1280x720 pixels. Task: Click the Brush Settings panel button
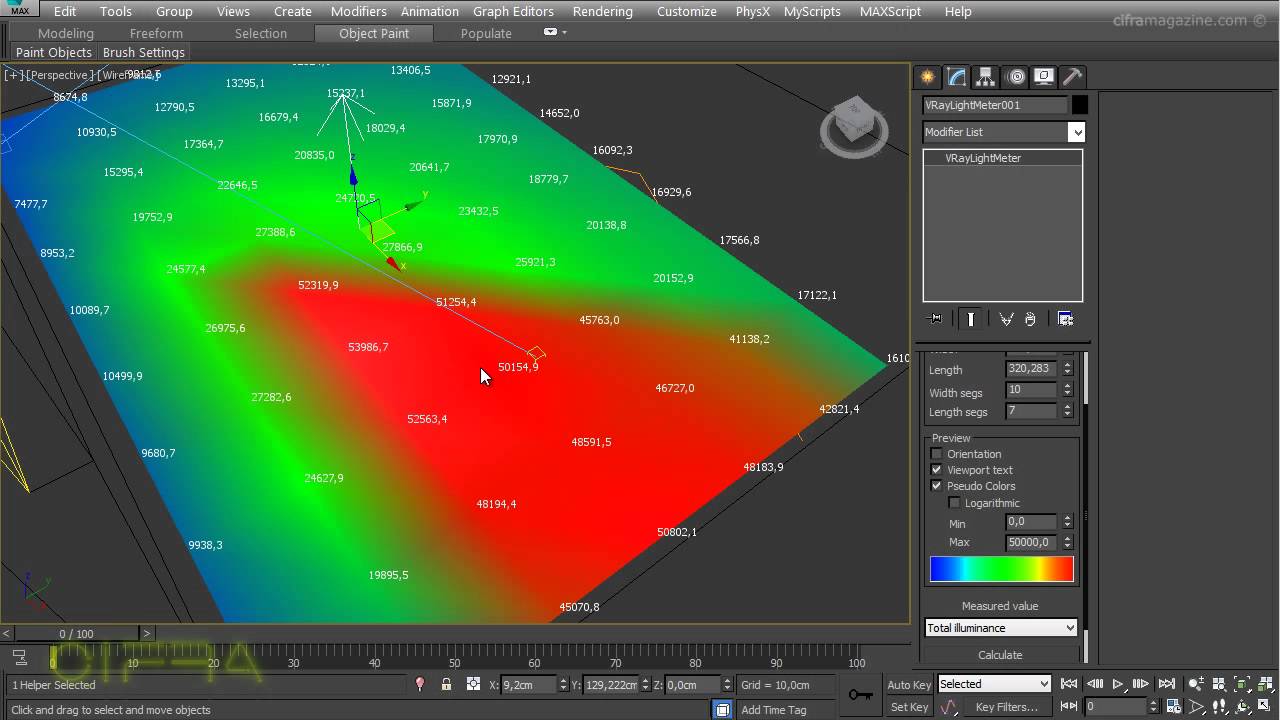[x=144, y=52]
